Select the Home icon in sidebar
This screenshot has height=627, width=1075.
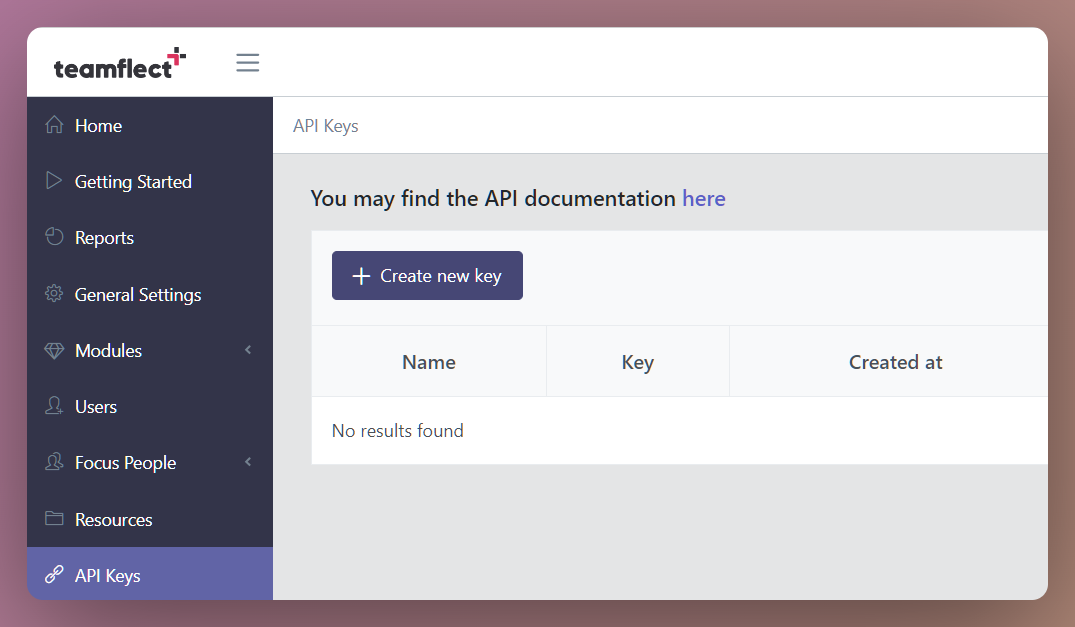pos(56,125)
